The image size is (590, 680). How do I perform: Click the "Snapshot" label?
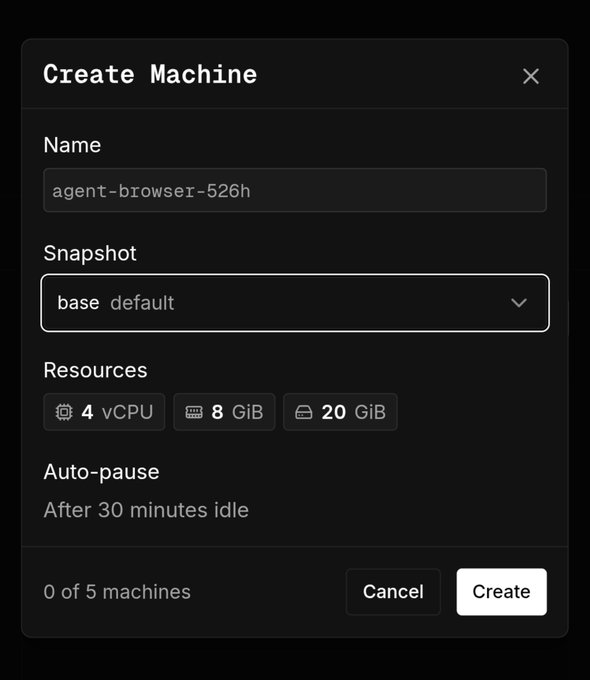pyautogui.click(x=90, y=253)
